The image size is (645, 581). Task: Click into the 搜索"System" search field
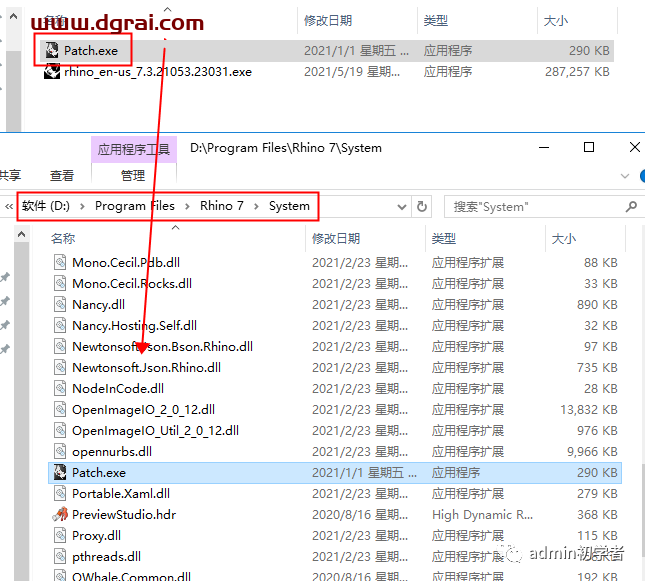(535, 206)
